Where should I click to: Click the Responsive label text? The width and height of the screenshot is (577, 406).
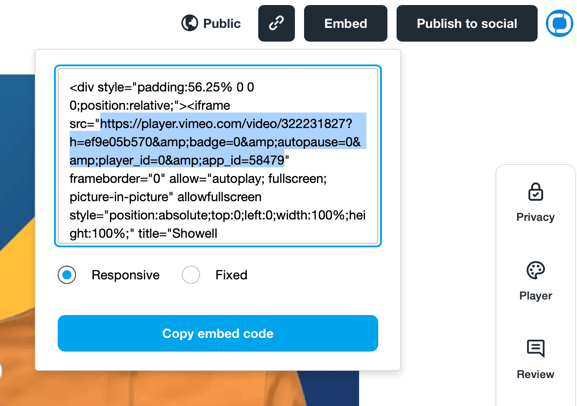[125, 275]
